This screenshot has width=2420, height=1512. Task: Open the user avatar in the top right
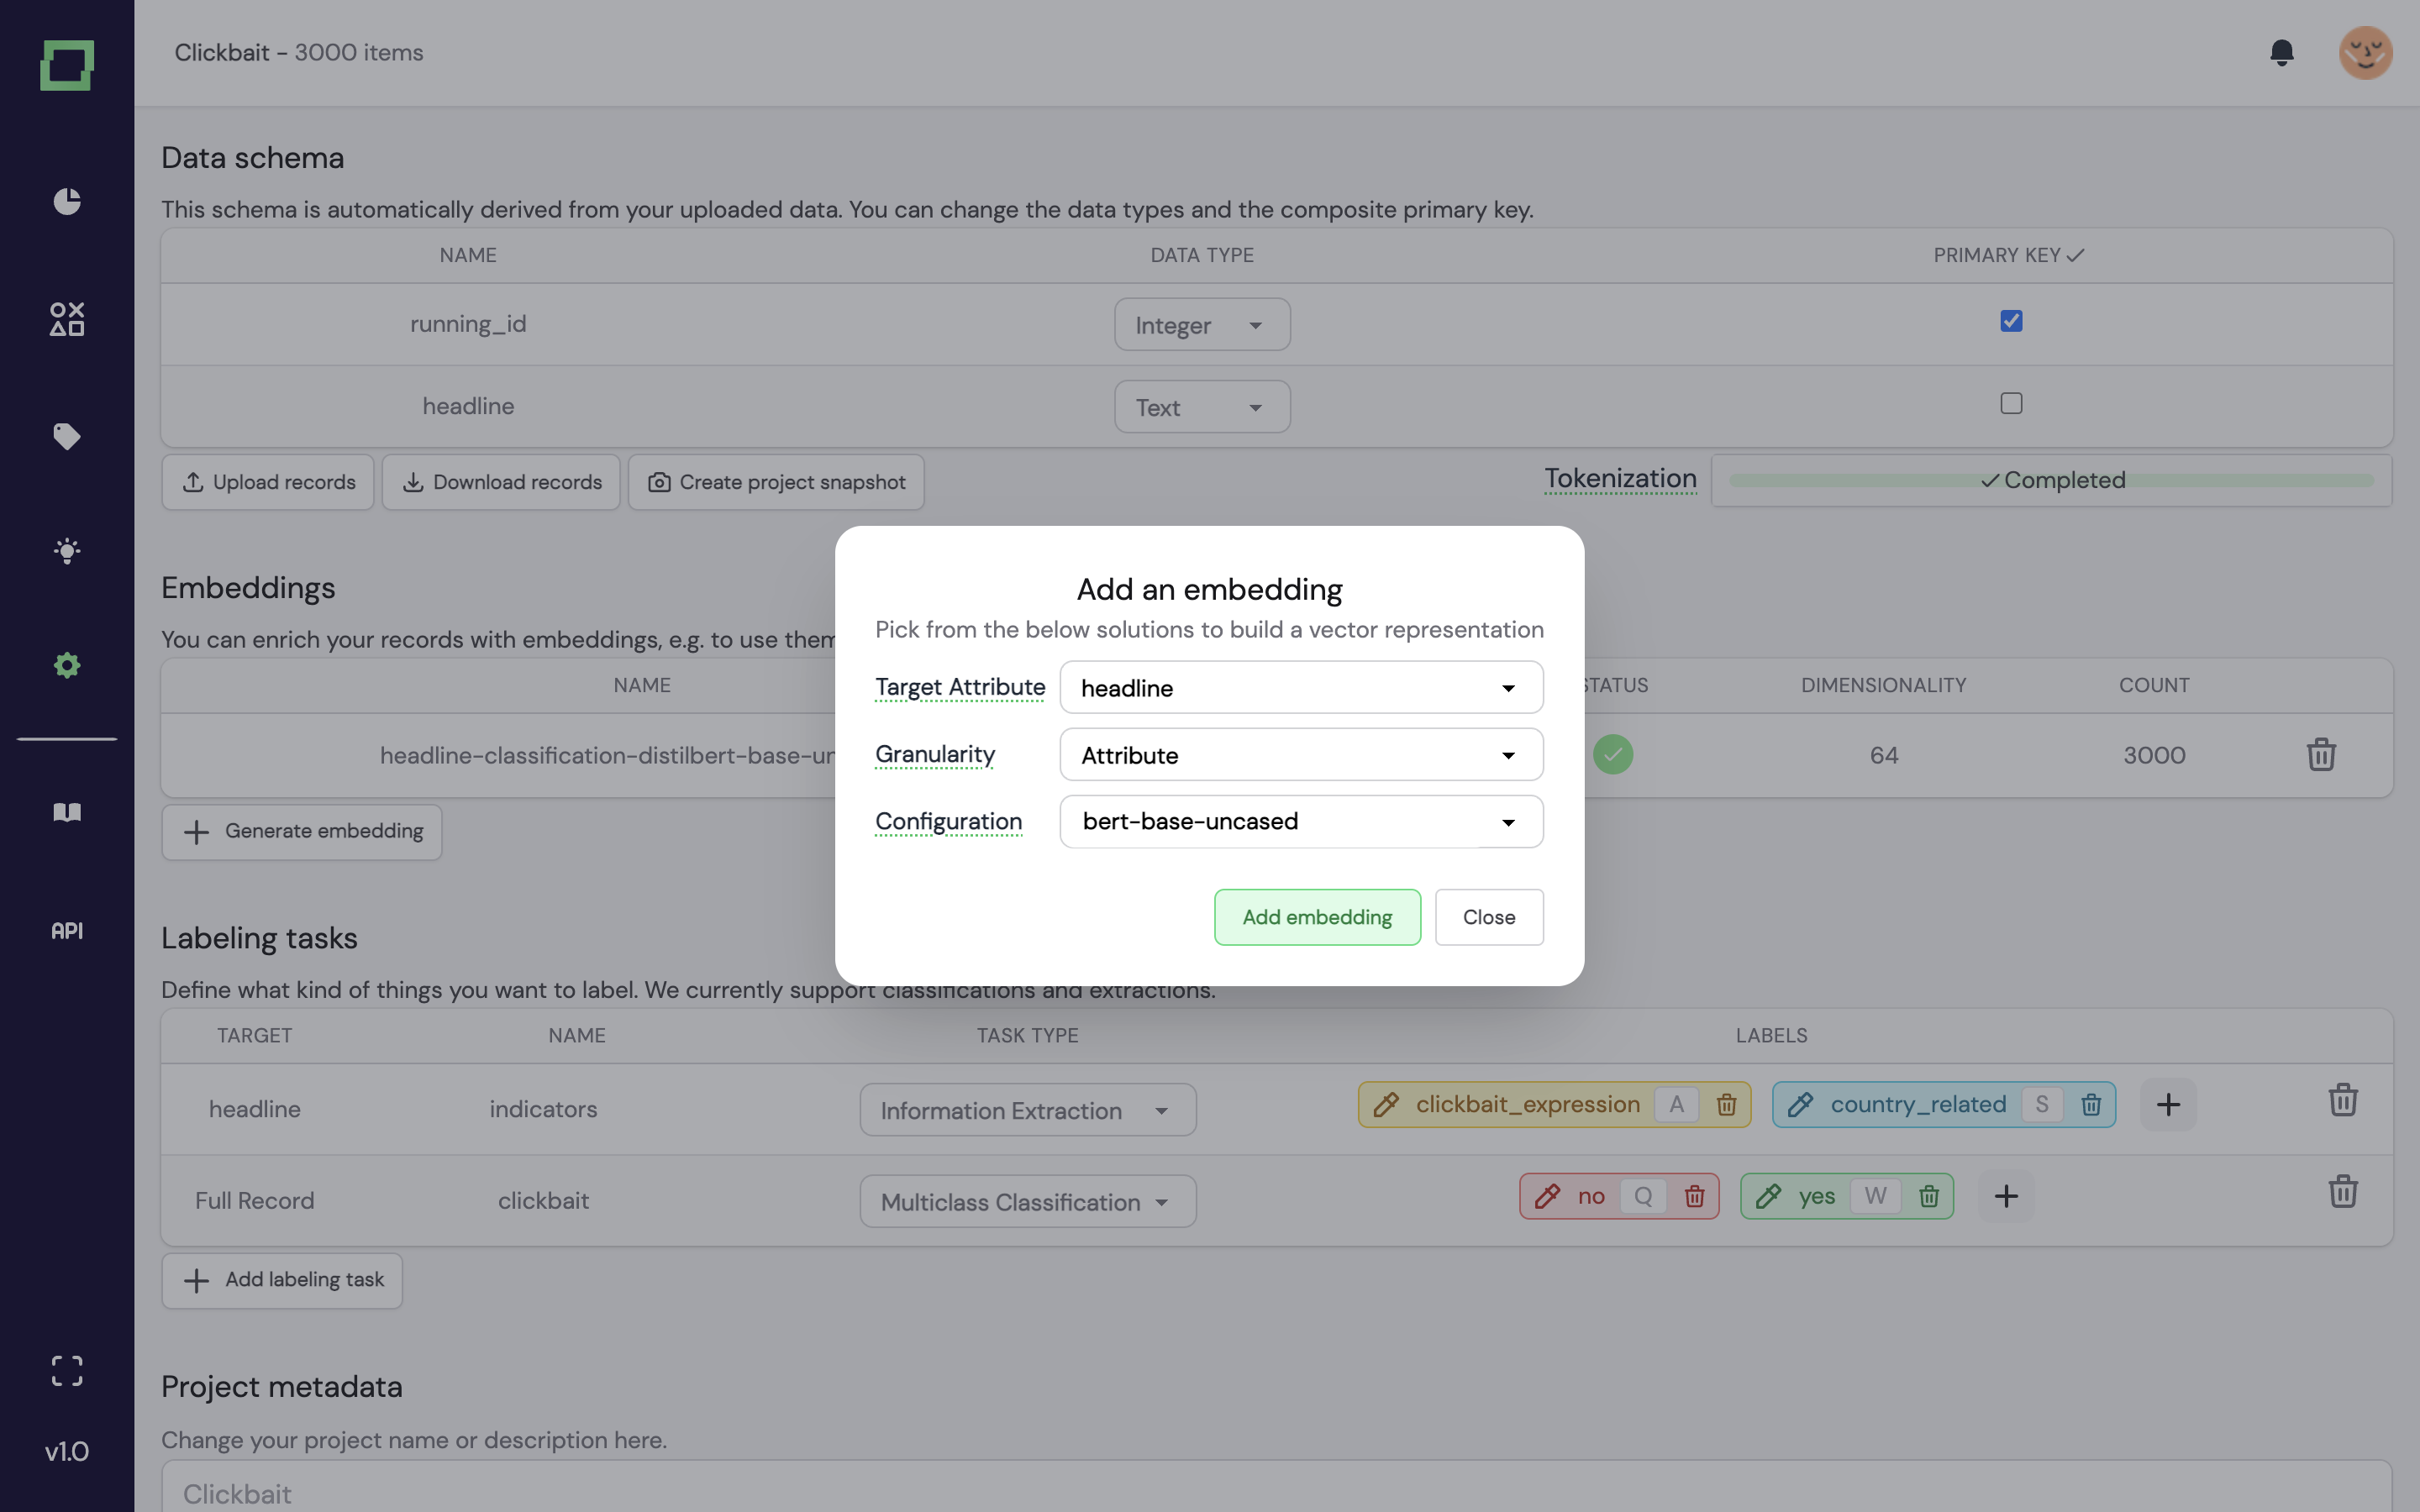(2365, 52)
